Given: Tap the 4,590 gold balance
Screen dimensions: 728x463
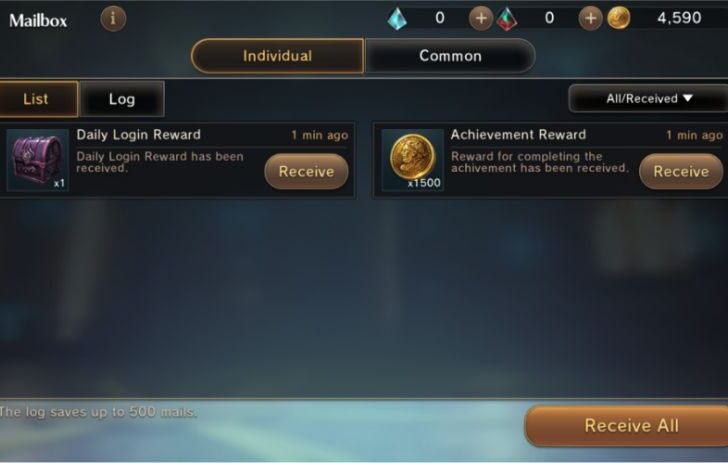Looking at the screenshot, I should click(x=679, y=18).
